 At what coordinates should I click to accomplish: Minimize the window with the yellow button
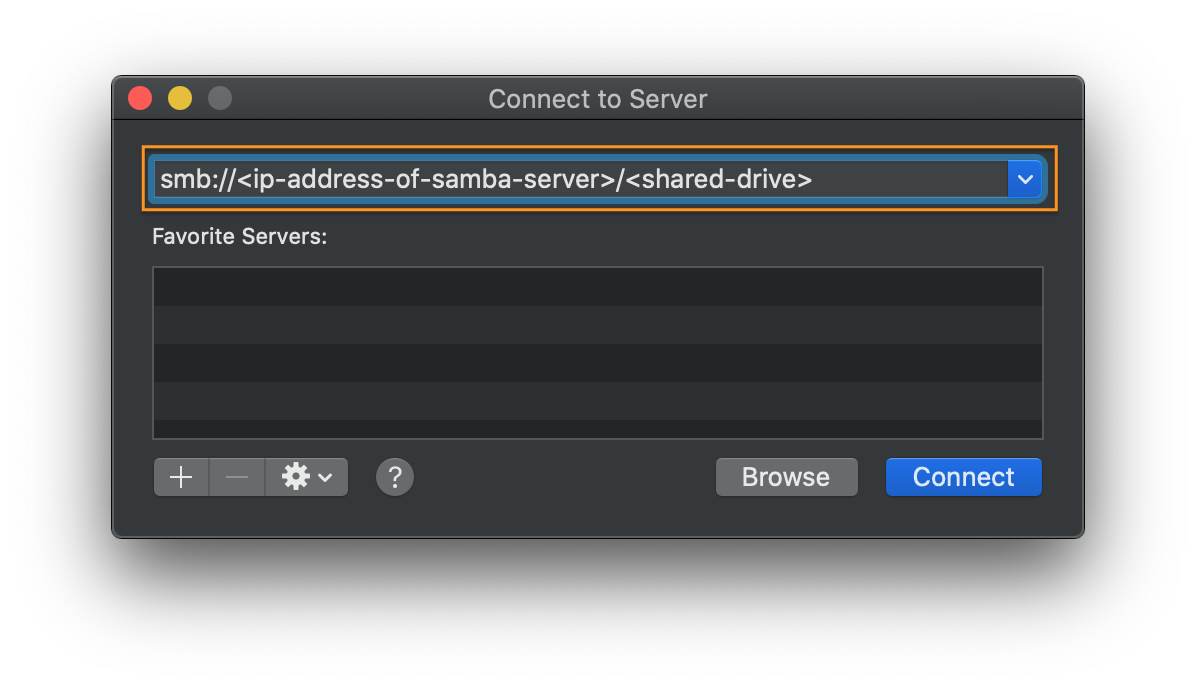(x=180, y=98)
